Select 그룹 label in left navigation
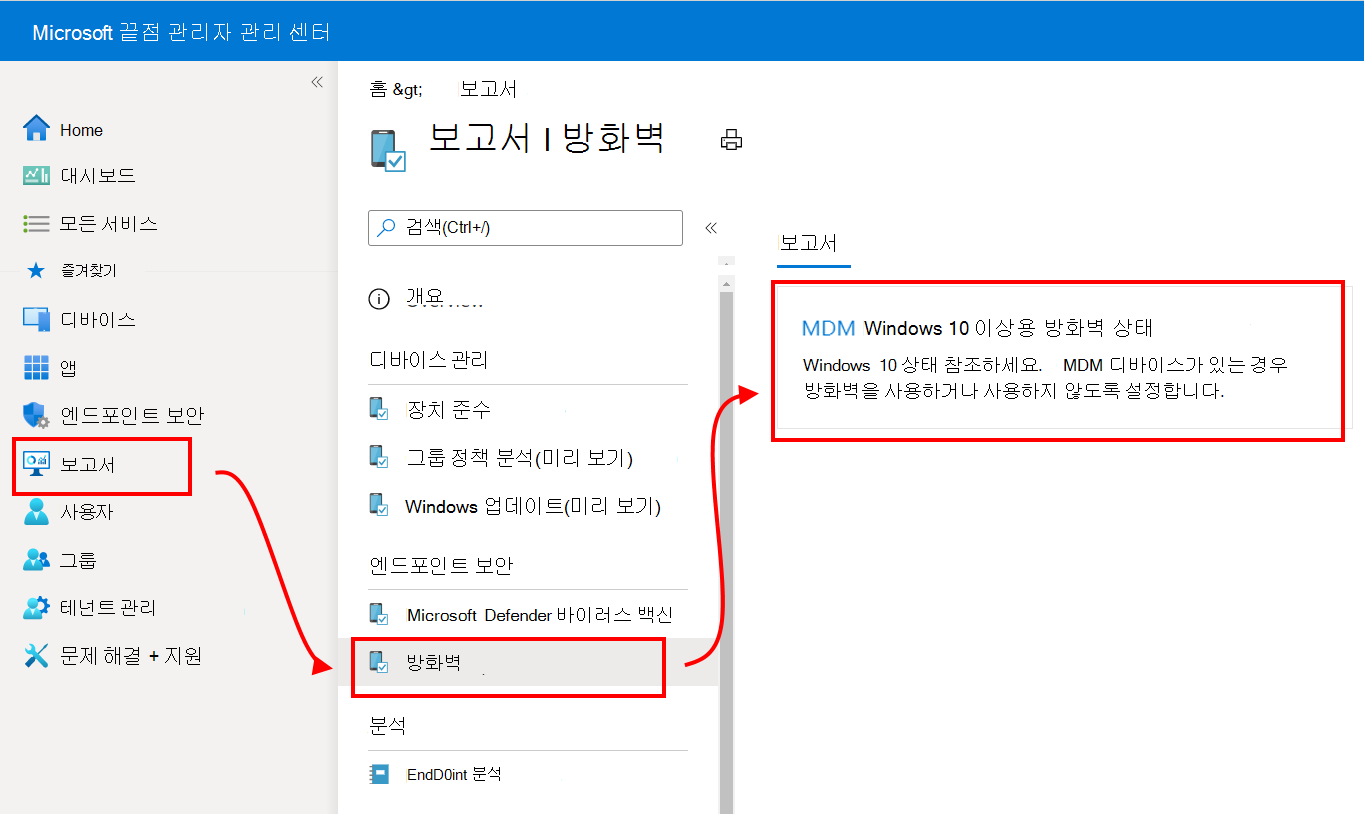 (78, 560)
